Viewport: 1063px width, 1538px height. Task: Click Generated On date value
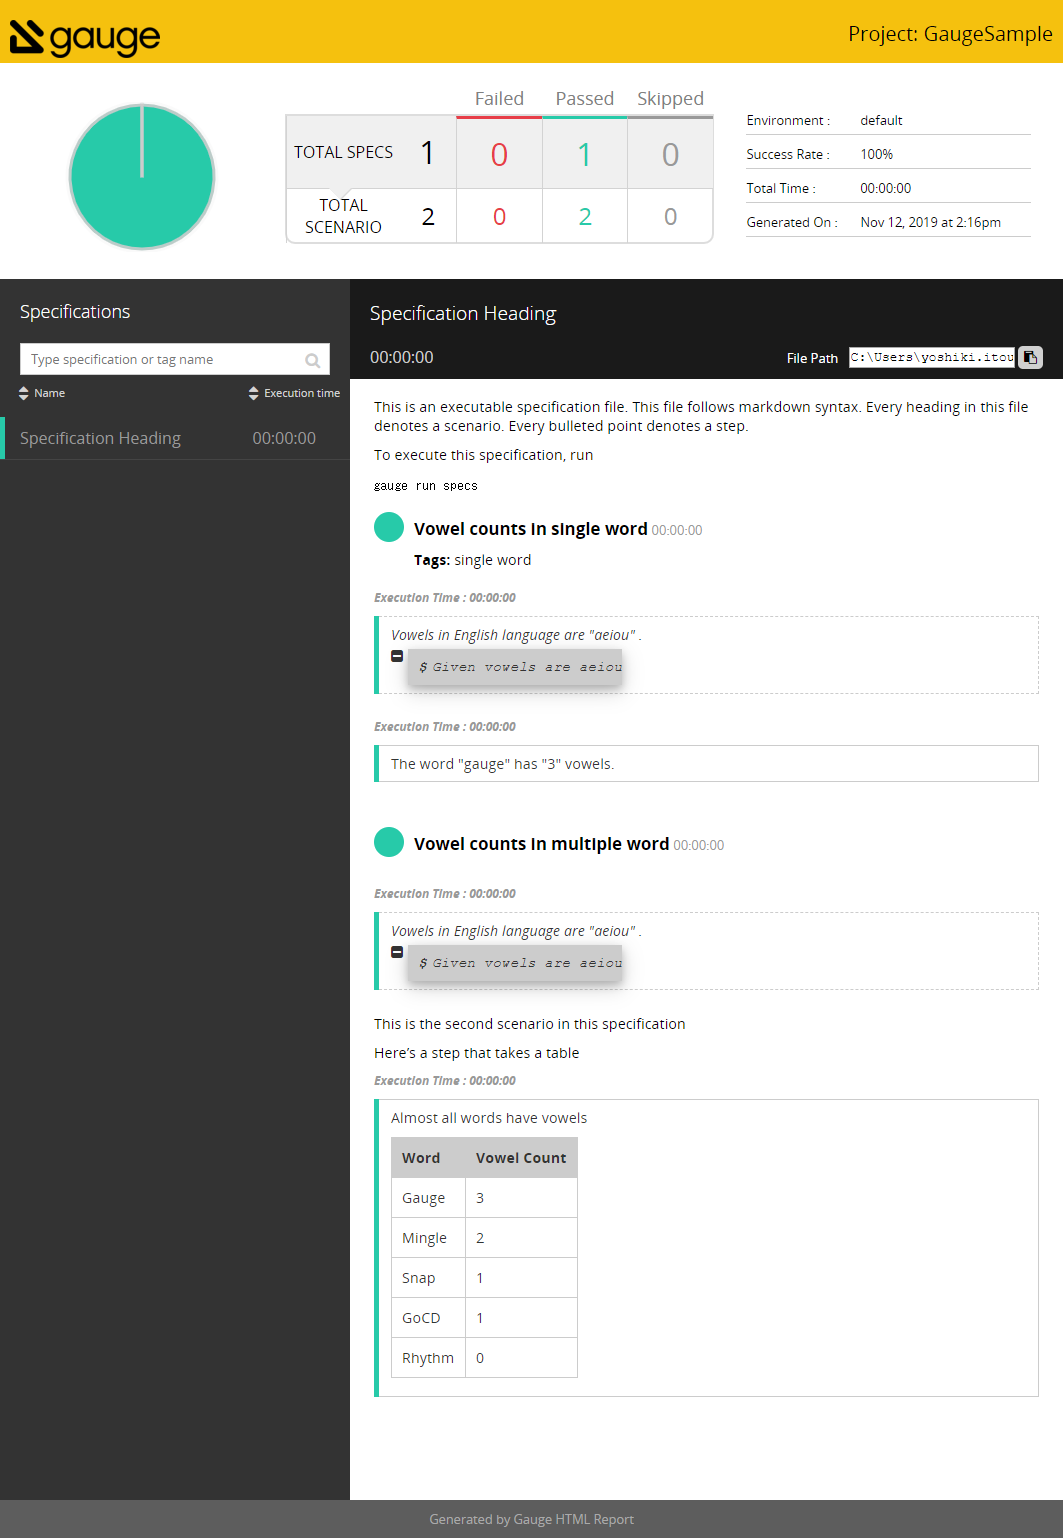pyautogui.click(x=930, y=222)
